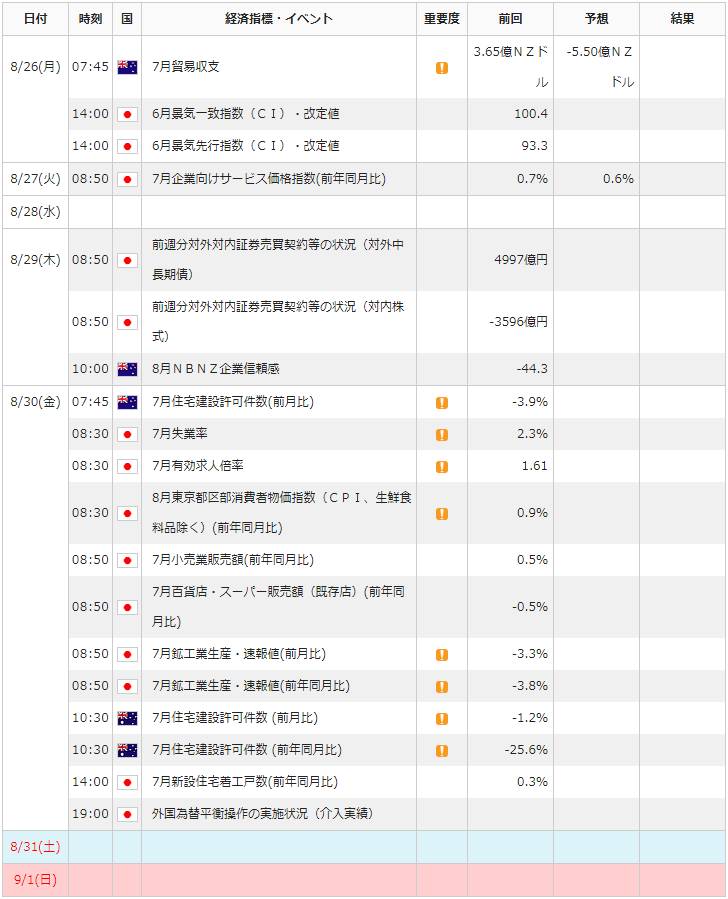Click the 国 column header
The width and height of the screenshot is (728, 899).
(x=127, y=19)
